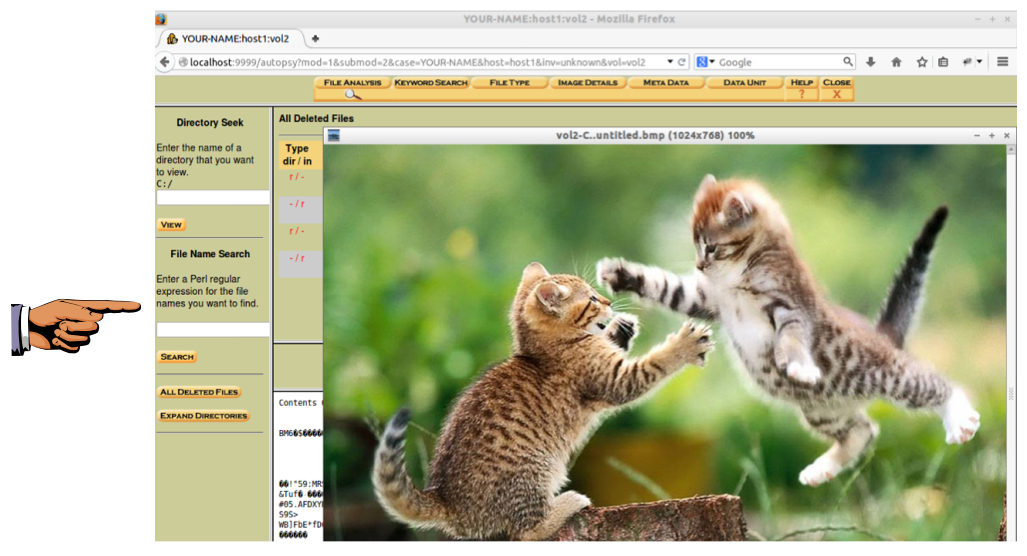Click the Expand Directories button
Viewport: 1027px width, 556px height.
pos(204,416)
